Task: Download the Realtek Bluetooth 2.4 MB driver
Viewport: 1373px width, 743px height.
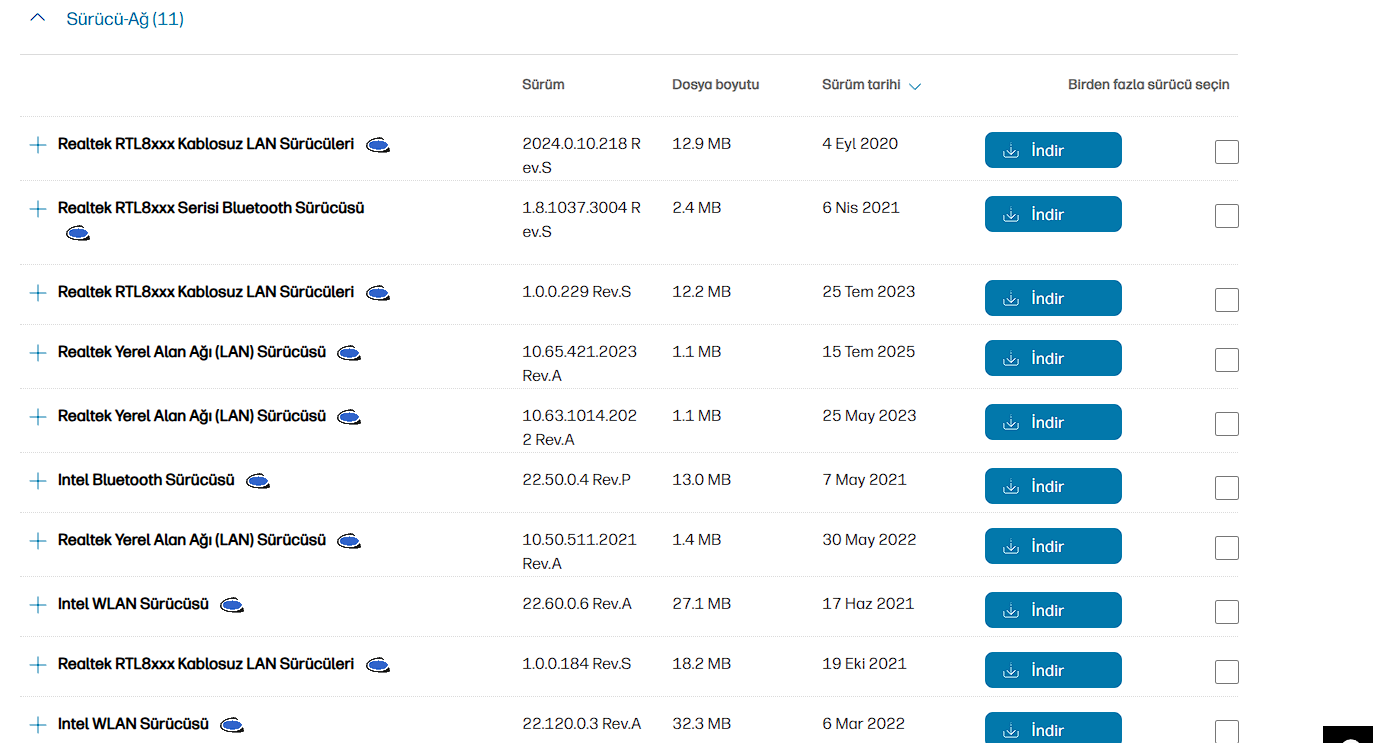Action: tap(1053, 214)
